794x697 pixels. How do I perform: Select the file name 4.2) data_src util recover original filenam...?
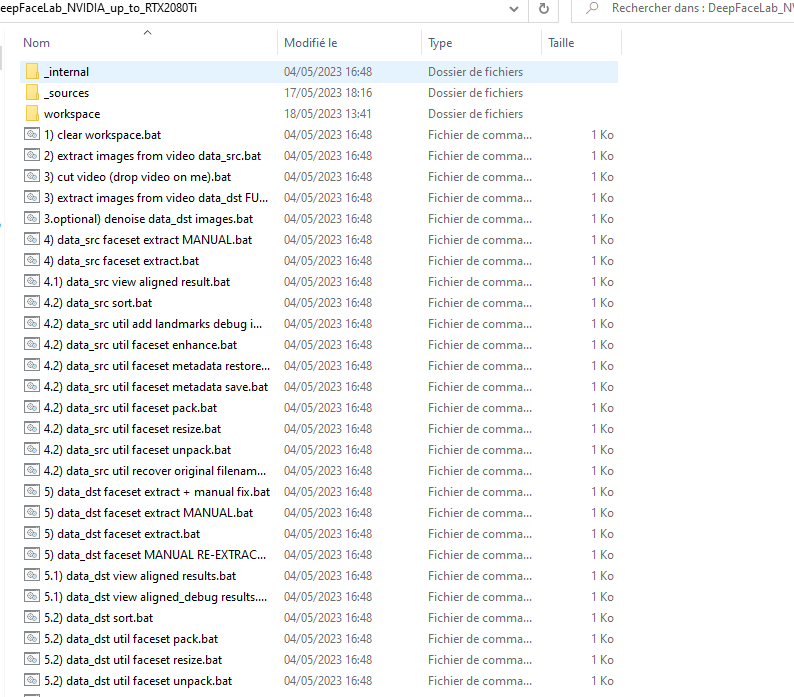click(x=155, y=471)
